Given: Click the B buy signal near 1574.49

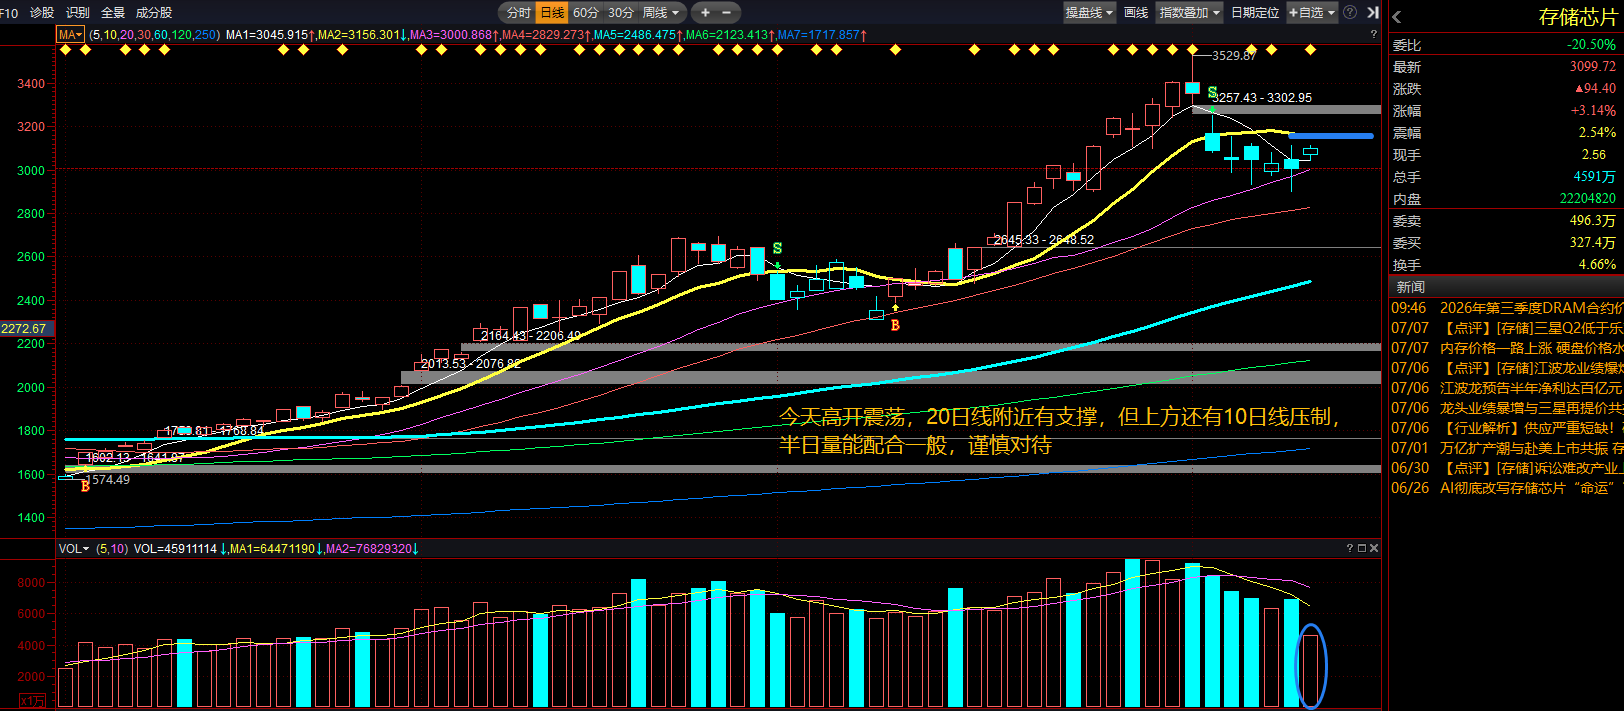Looking at the screenshot, I should point(85,486).
